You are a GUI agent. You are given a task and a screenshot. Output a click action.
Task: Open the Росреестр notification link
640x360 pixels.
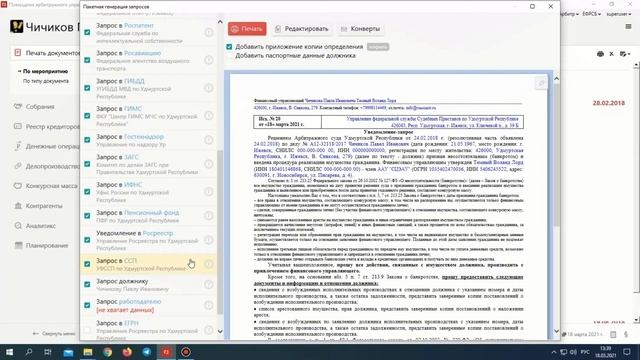[158, 233]
